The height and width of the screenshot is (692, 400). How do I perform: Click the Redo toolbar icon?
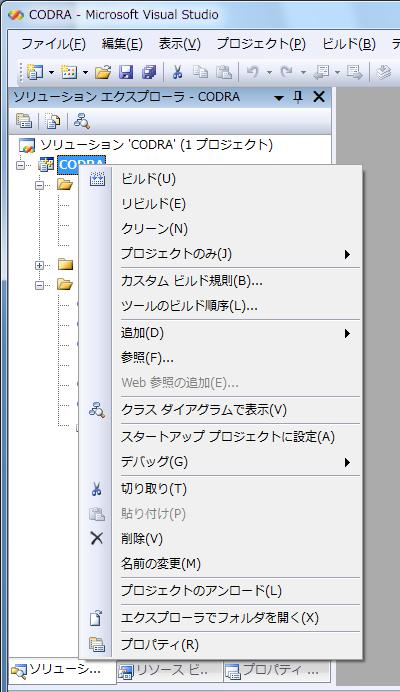286,72
